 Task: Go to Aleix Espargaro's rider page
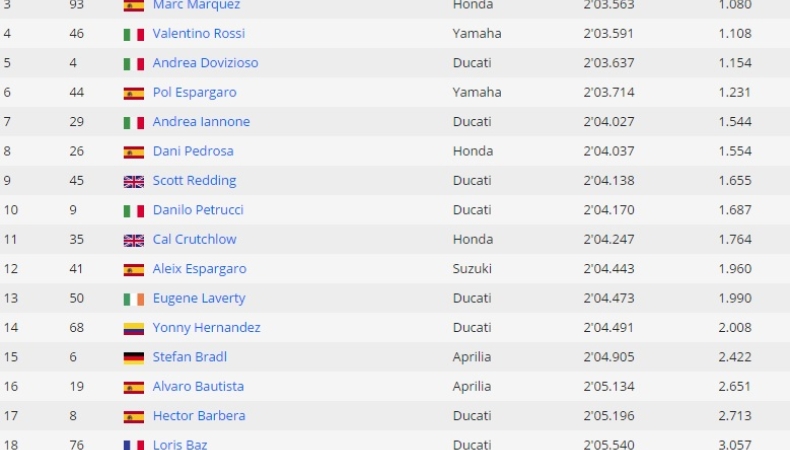[199, 269]
